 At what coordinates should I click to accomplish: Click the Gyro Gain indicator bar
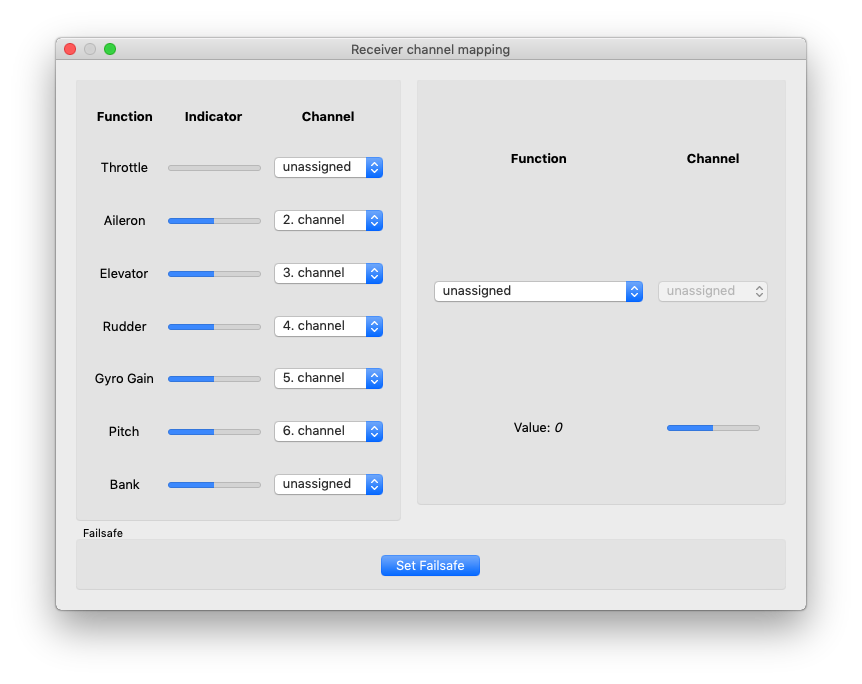click(214, 379)
